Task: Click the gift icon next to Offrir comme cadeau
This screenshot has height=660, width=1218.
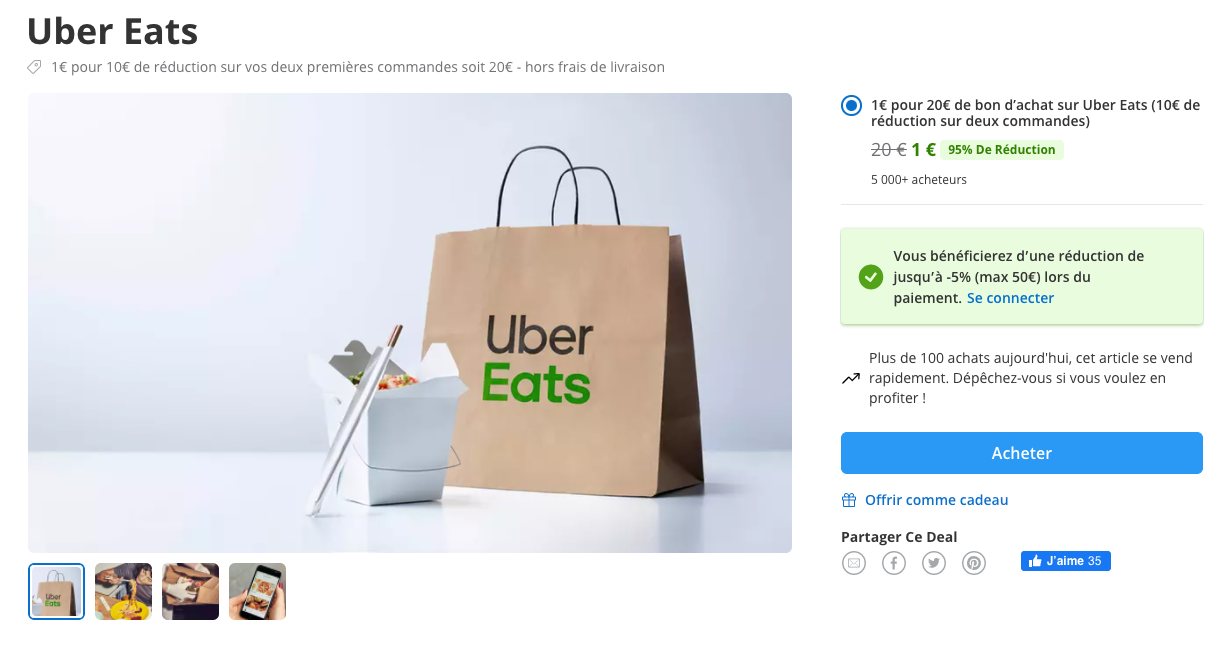Action: pos(849,500)
